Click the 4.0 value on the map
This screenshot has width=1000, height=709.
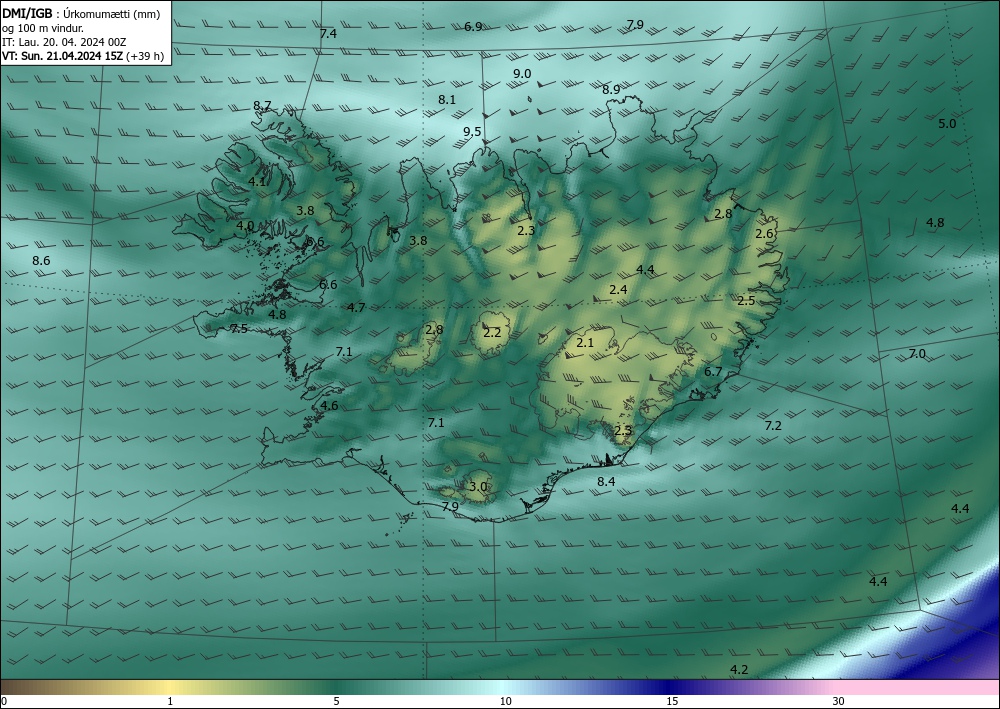click(245, 225)
